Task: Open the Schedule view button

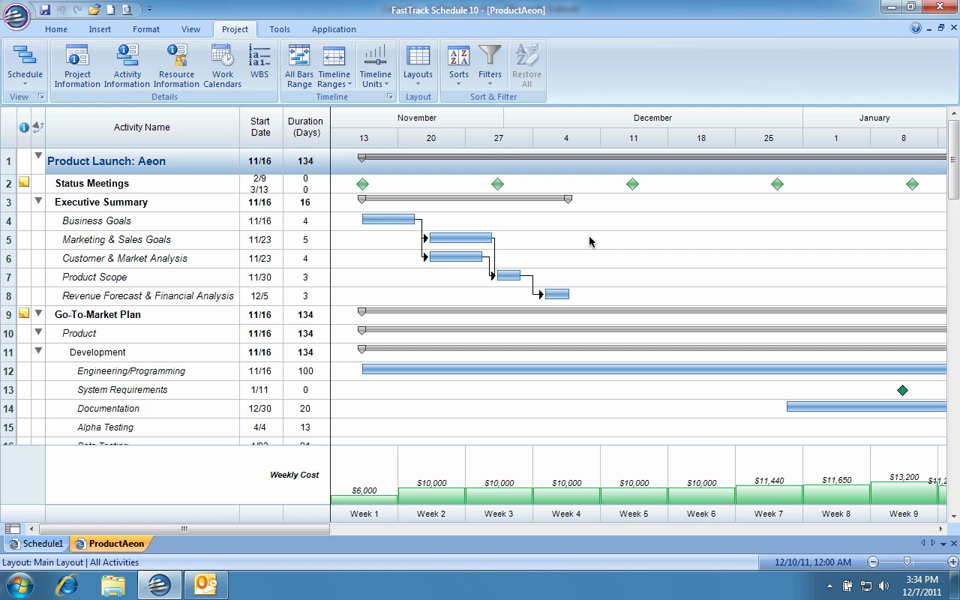Action: [x=24, y=65]
